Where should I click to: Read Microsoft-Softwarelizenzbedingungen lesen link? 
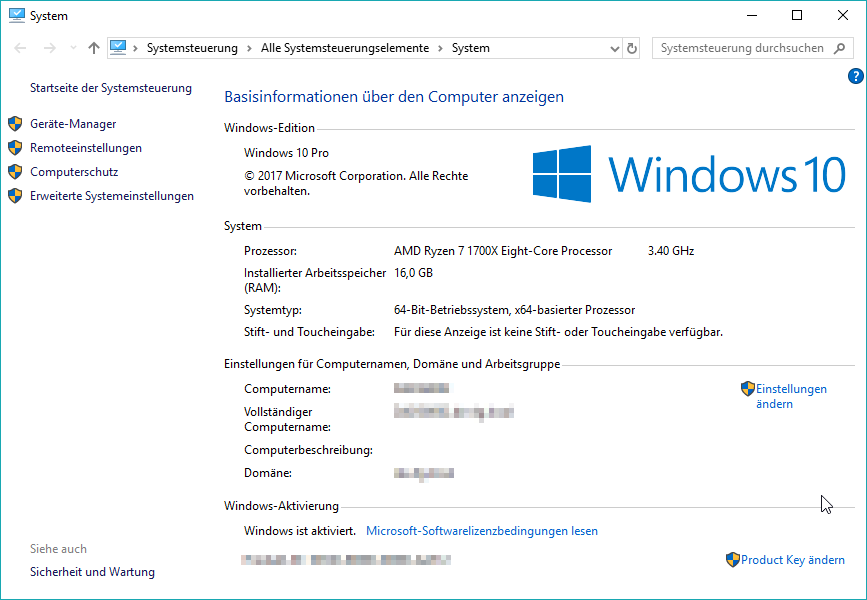(482, 531)
